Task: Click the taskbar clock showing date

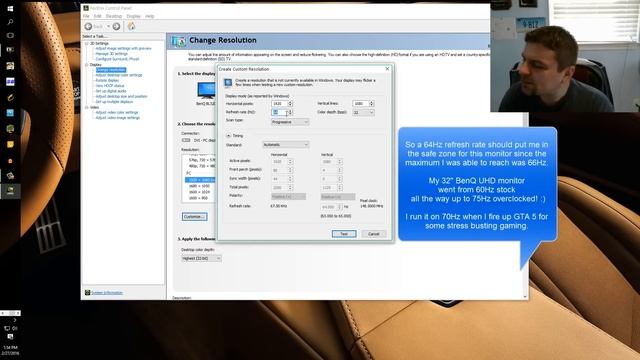Action: (10, 350)
